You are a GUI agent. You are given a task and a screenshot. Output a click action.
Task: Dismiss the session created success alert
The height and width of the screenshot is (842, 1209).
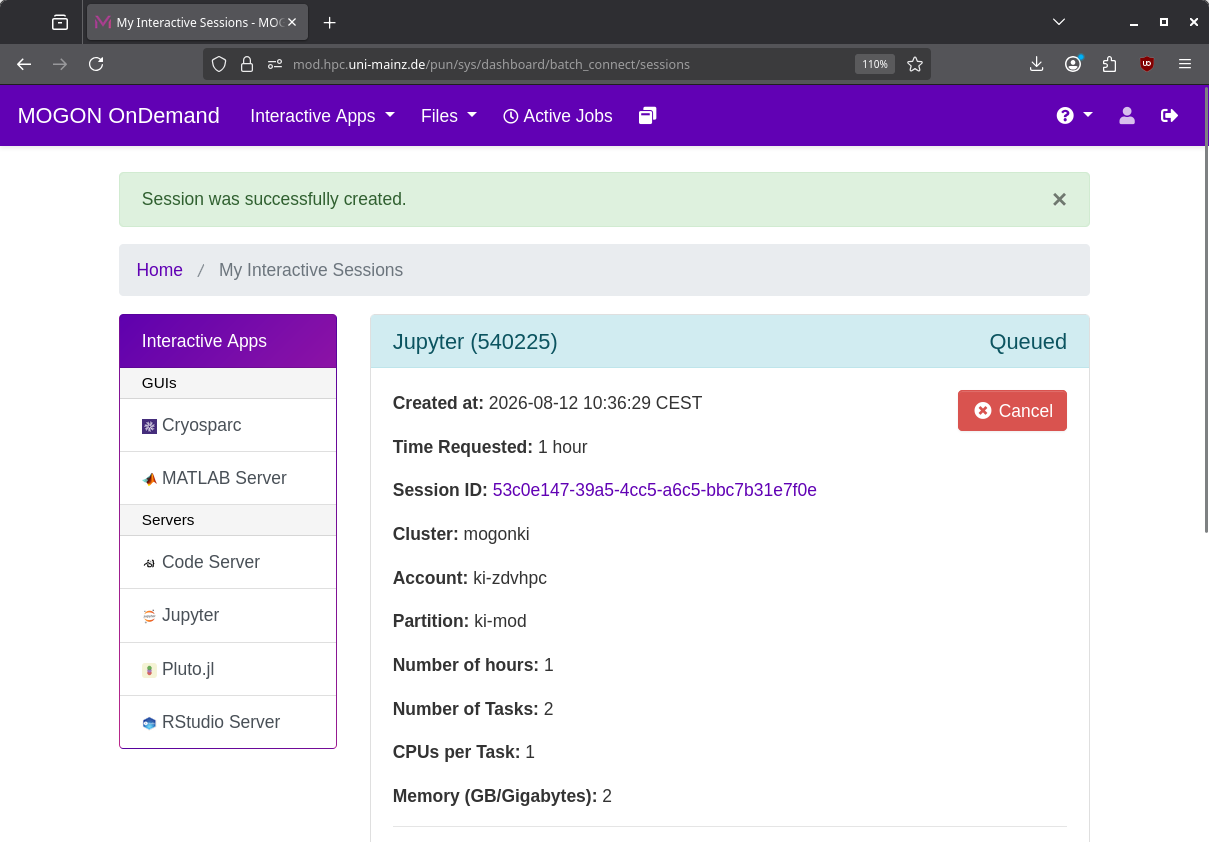1059,200
